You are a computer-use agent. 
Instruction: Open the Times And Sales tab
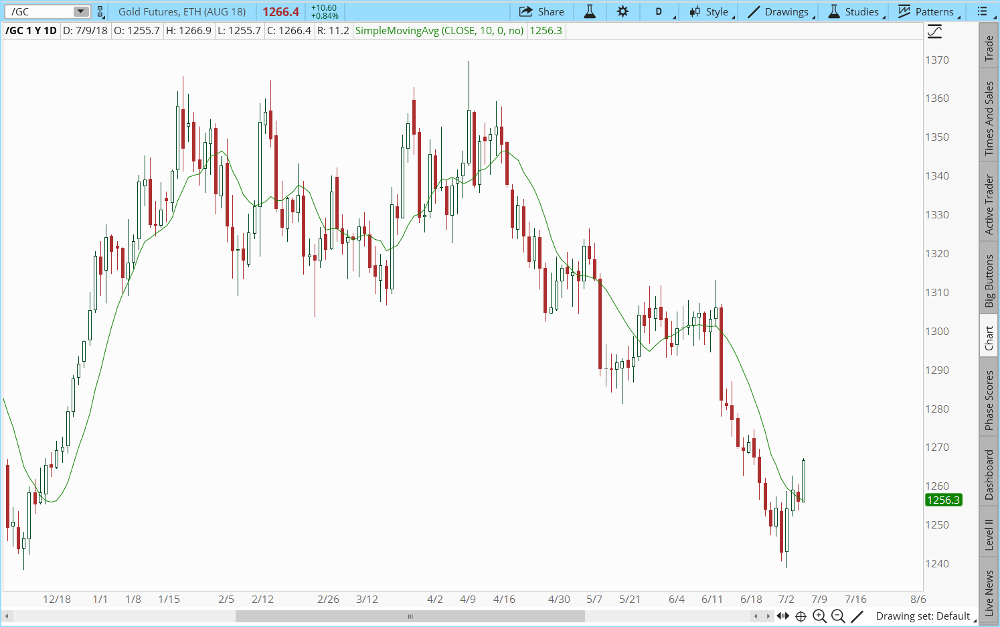[x=989, y=119]
